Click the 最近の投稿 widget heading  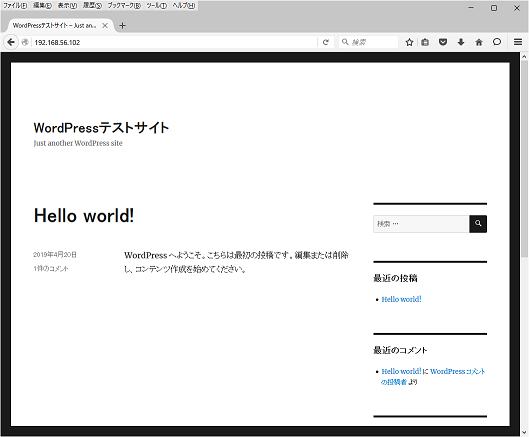pyautogui.click(x=395, y=278)
